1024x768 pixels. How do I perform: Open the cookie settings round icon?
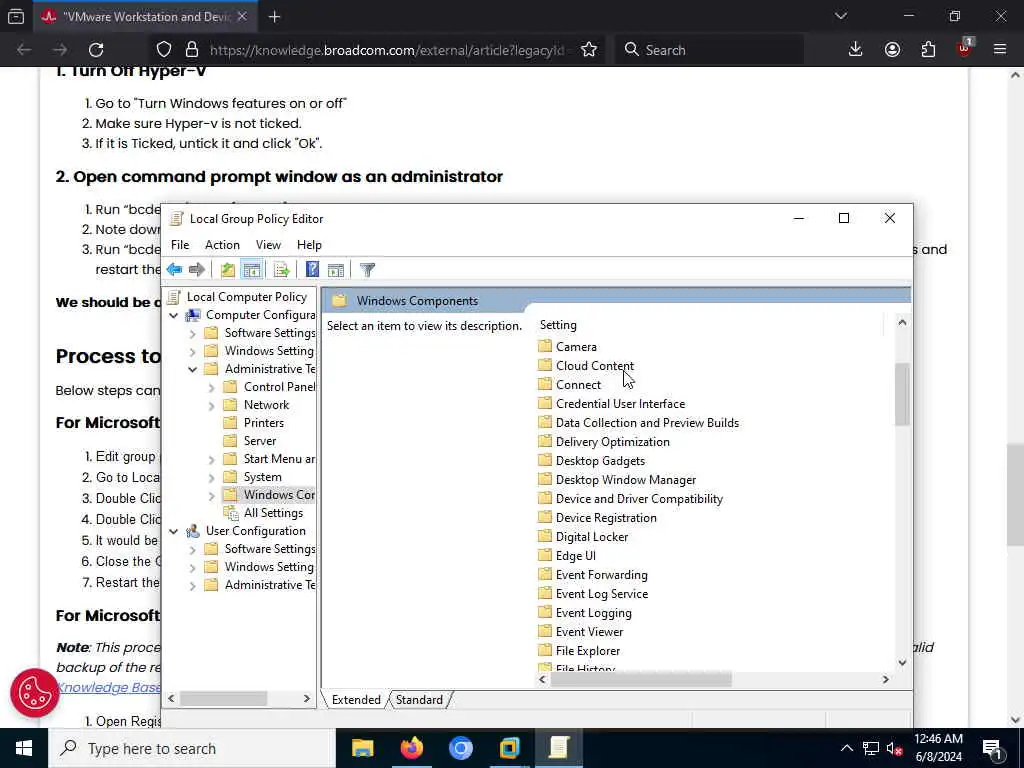point(35,693)
